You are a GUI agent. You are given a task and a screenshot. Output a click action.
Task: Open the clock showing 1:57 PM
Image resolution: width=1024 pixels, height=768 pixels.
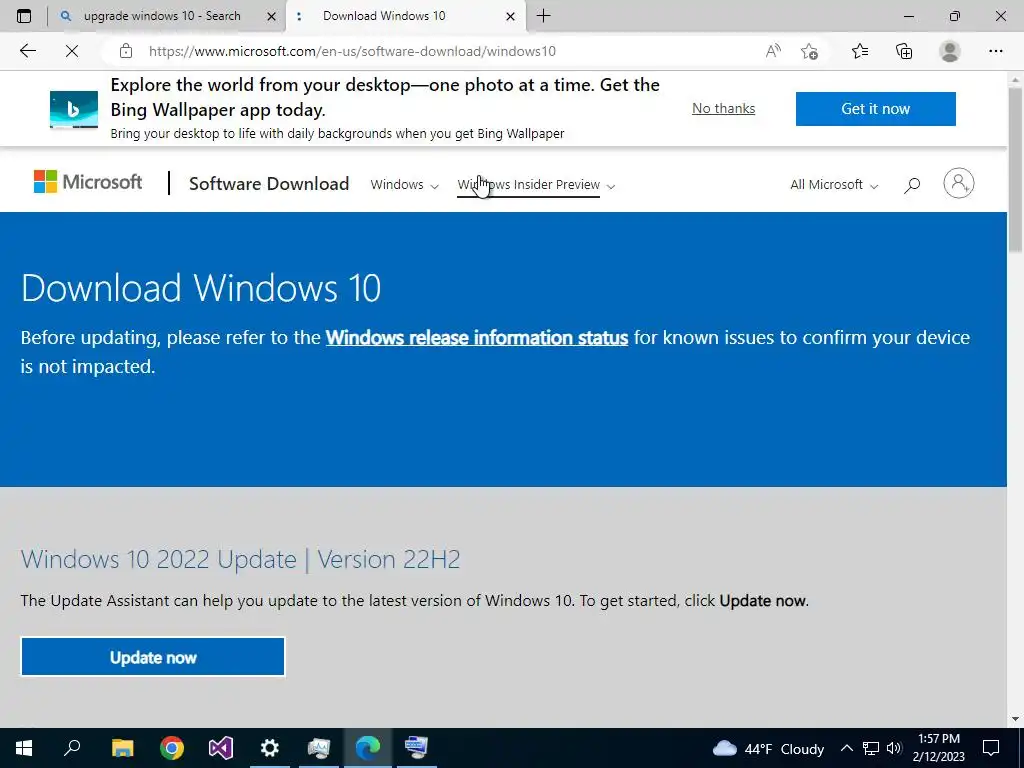[x=938, y=748]
